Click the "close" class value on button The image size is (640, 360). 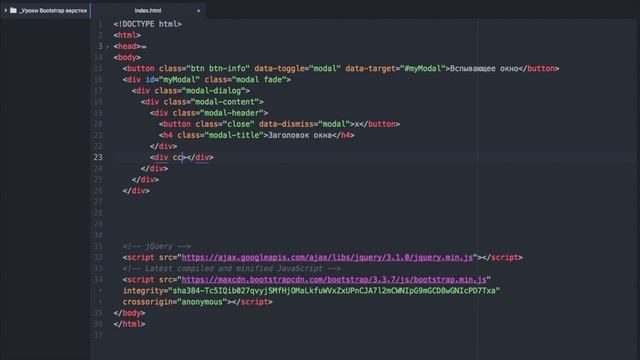click(238, 124)
